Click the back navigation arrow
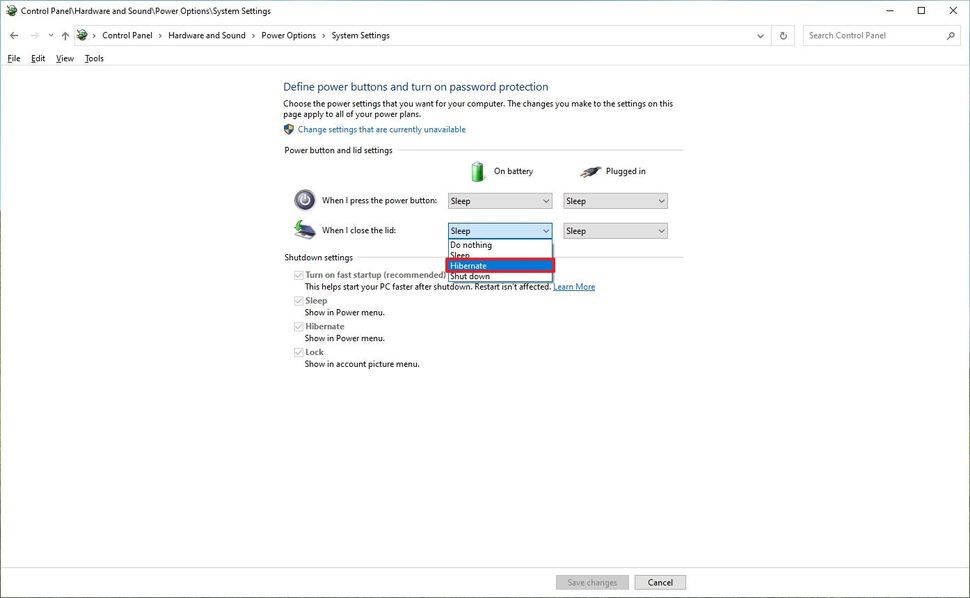The height and width of the screenshot is (598, 970). (x=14, y=35)
